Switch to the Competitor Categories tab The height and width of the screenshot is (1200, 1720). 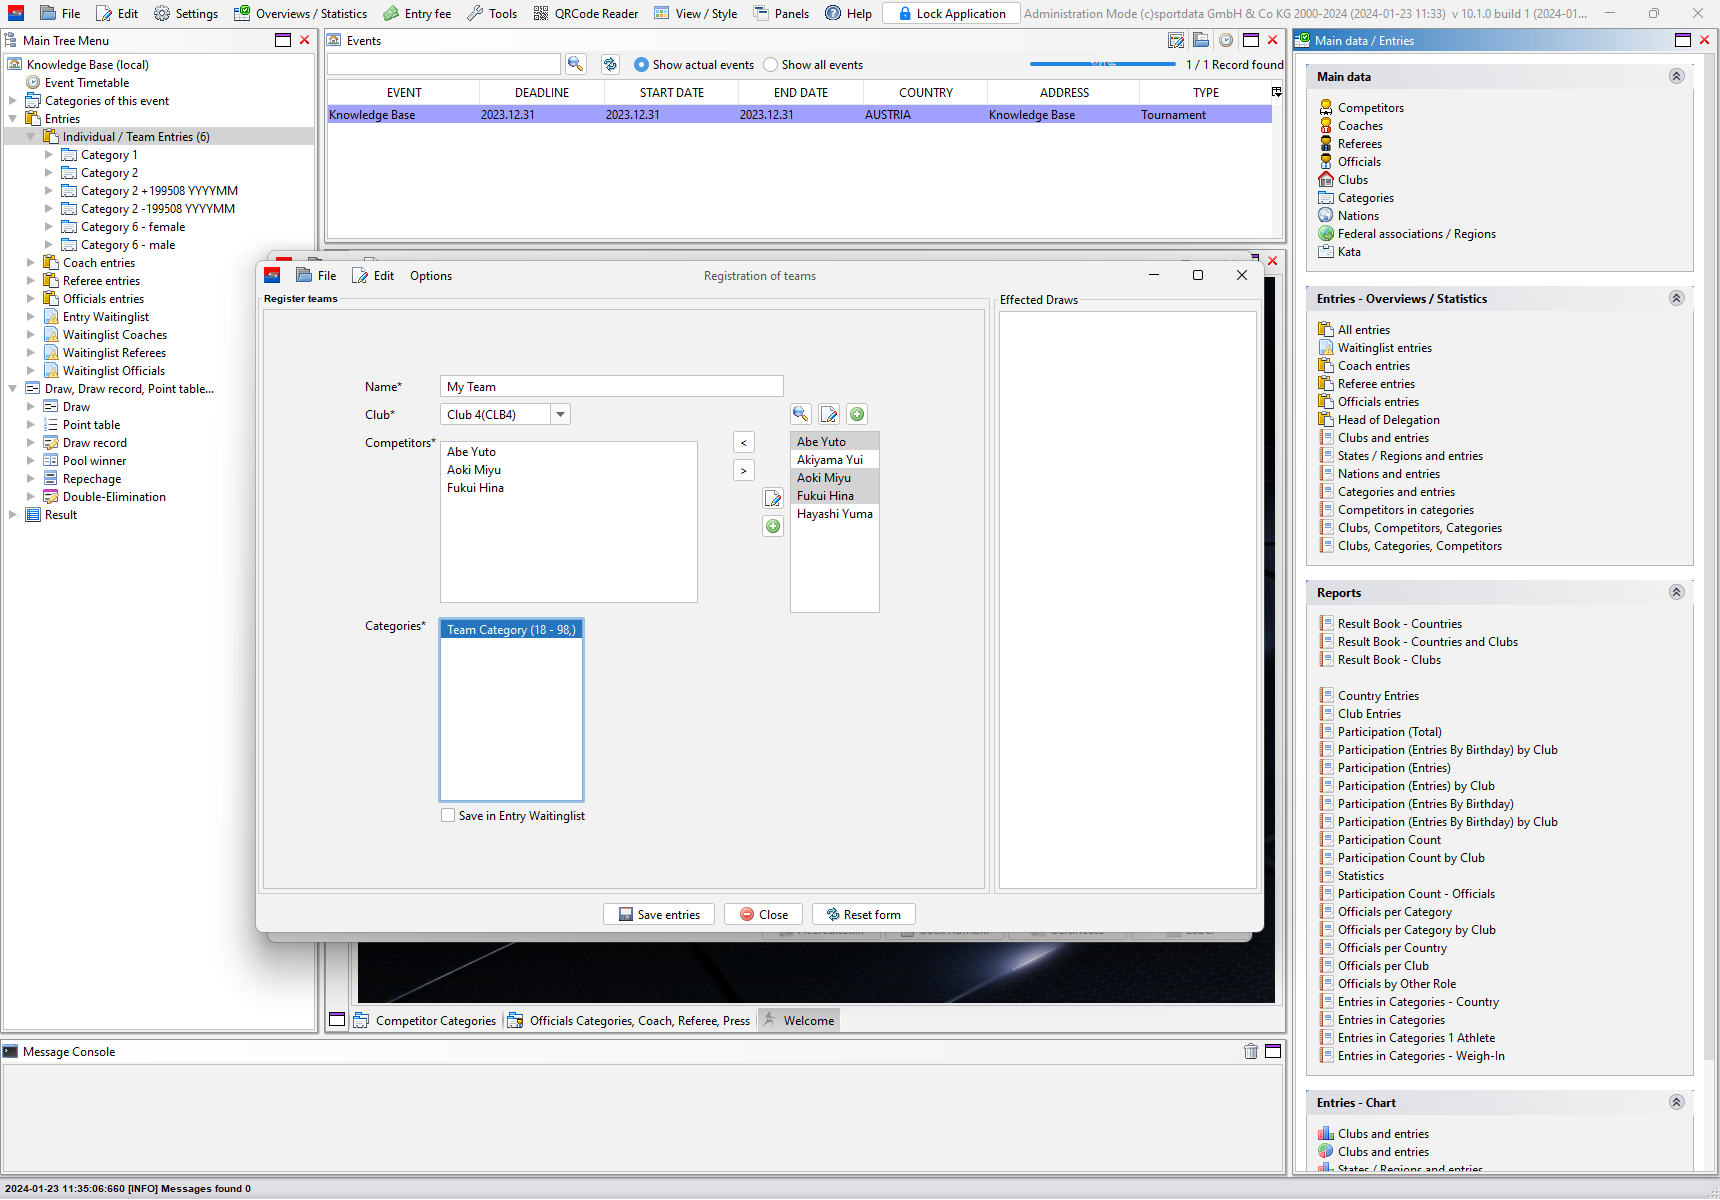(425, 1020)
